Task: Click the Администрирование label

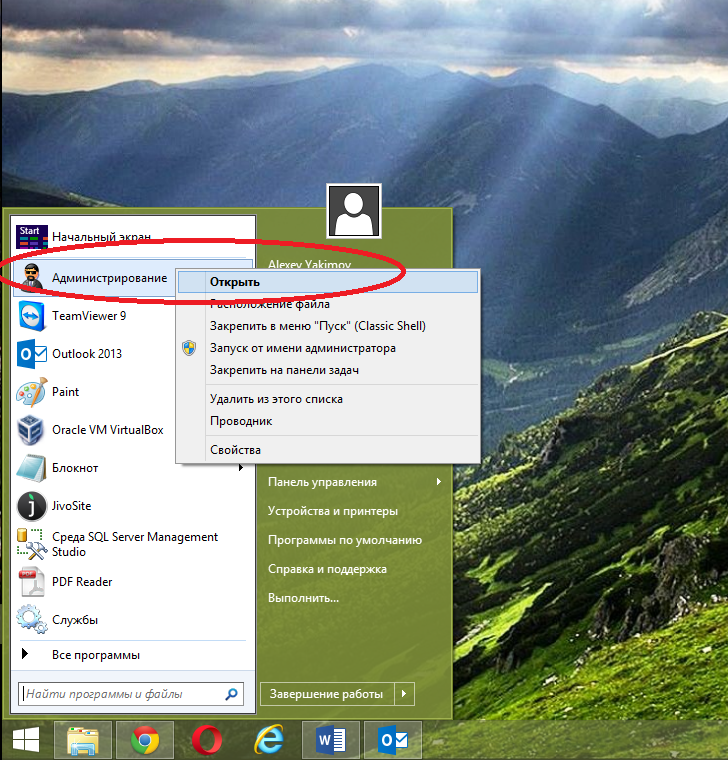Action: [110, 278]
